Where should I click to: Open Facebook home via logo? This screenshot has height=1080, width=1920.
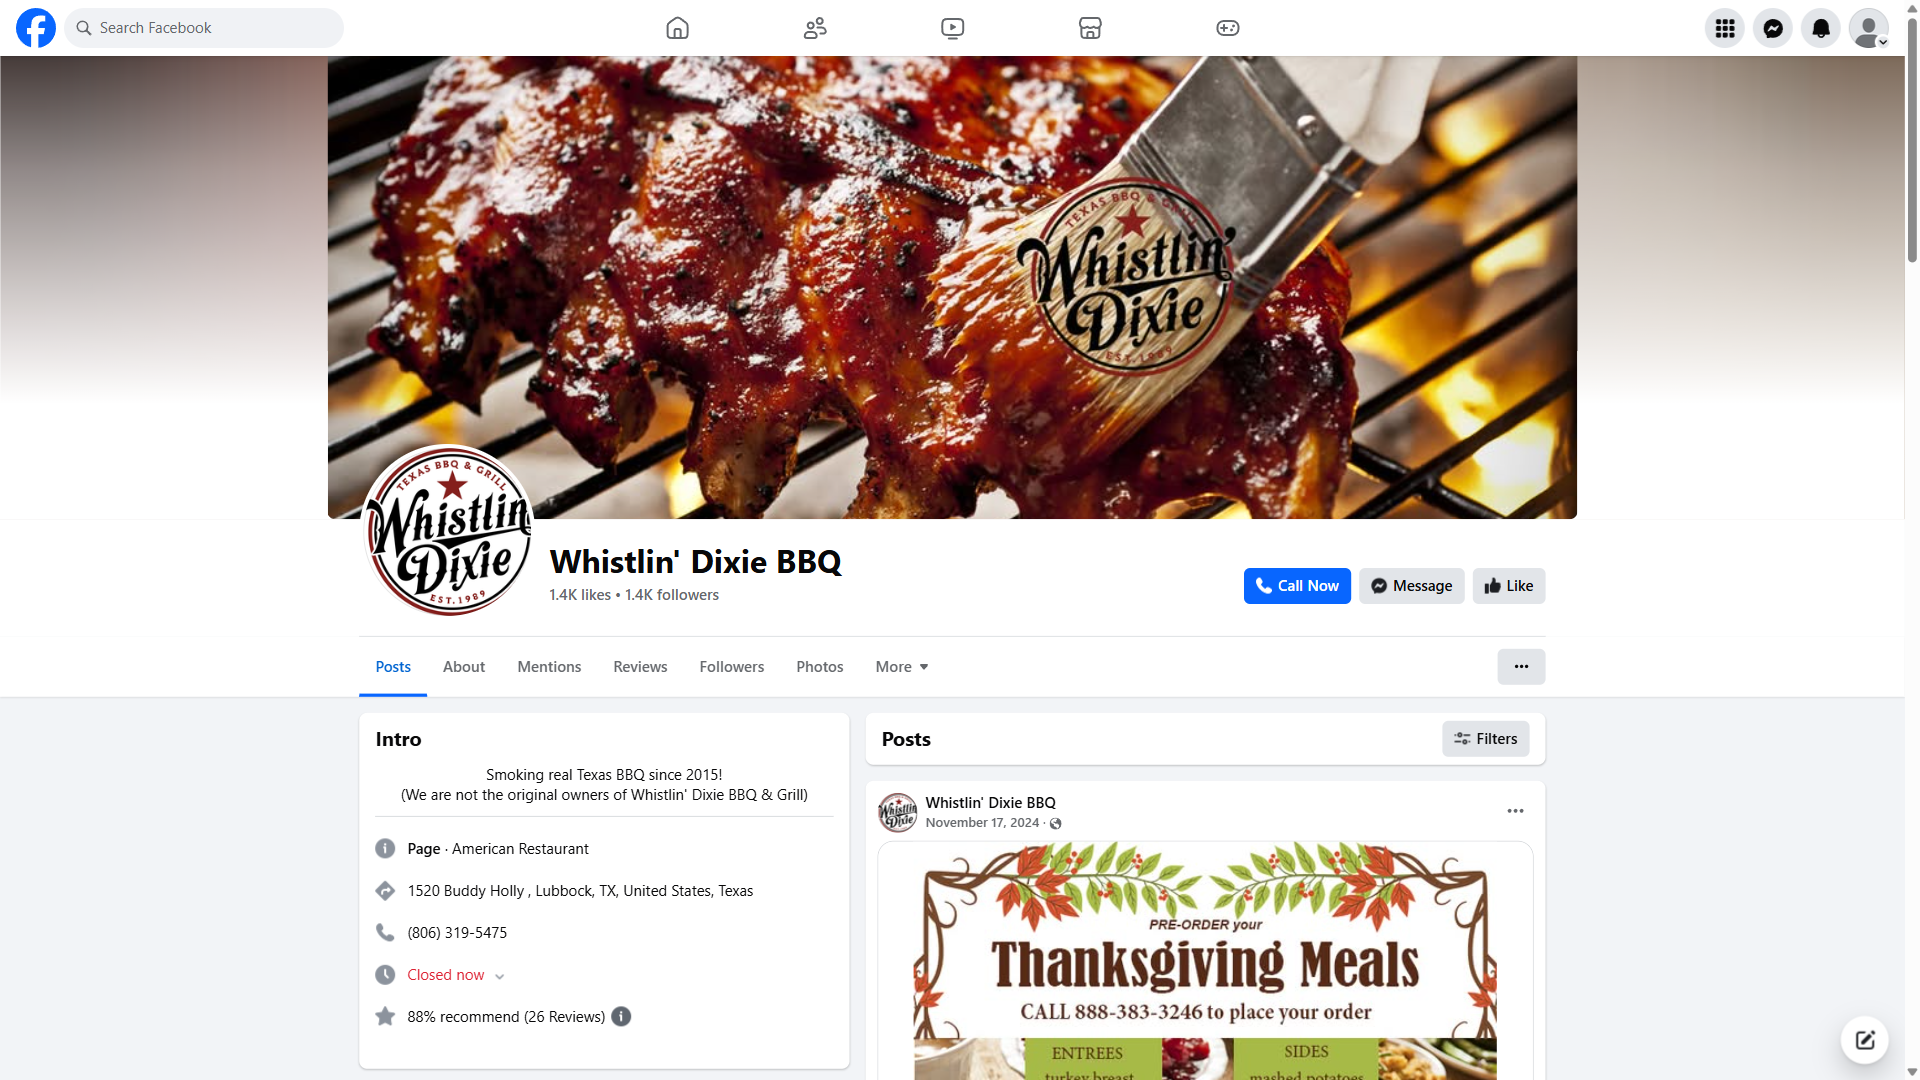pyautogui.click(x=36, y=28)
